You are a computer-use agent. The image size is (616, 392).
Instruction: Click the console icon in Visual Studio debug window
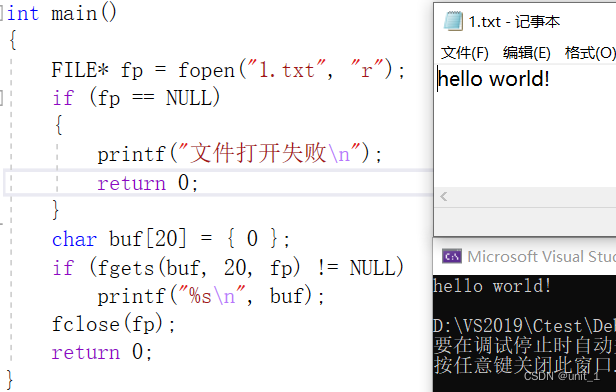[452, 257]
